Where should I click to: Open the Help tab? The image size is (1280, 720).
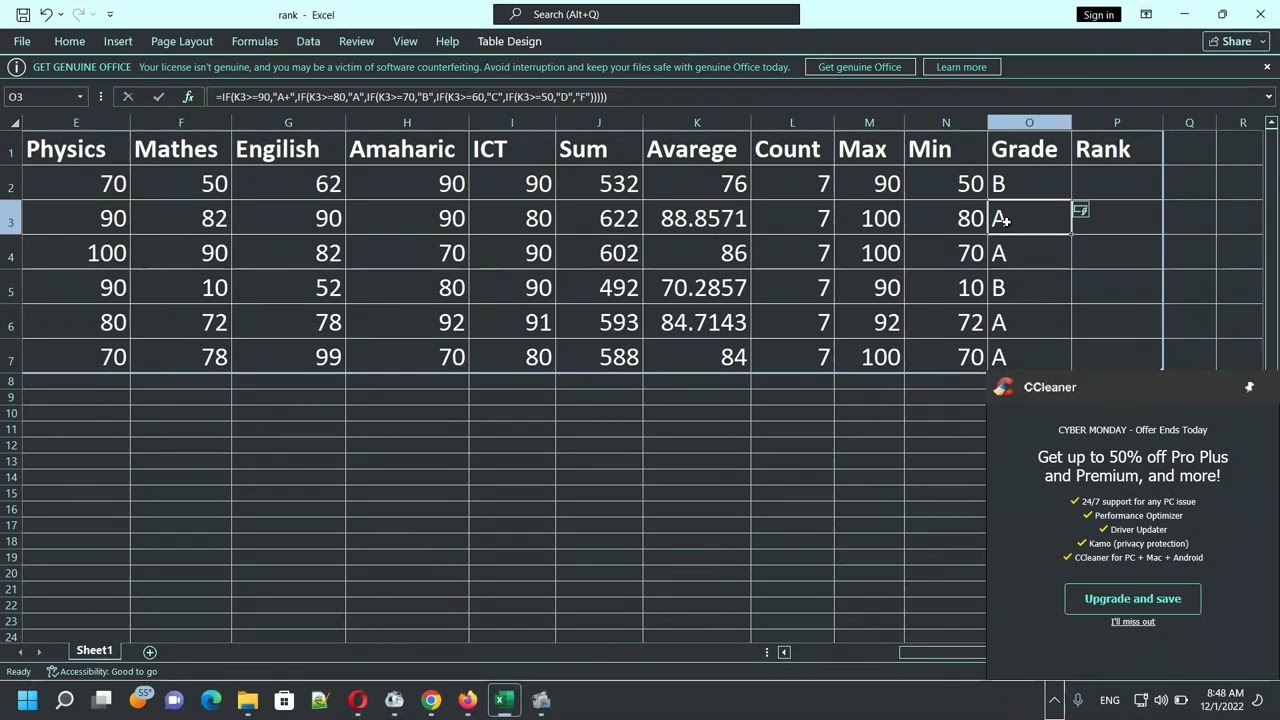447,41
